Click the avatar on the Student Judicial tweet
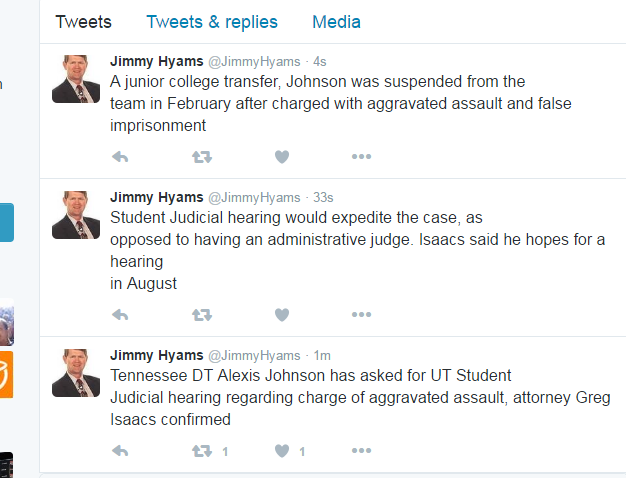This screenshot has width=626, height=478. (x=76, y=215)
